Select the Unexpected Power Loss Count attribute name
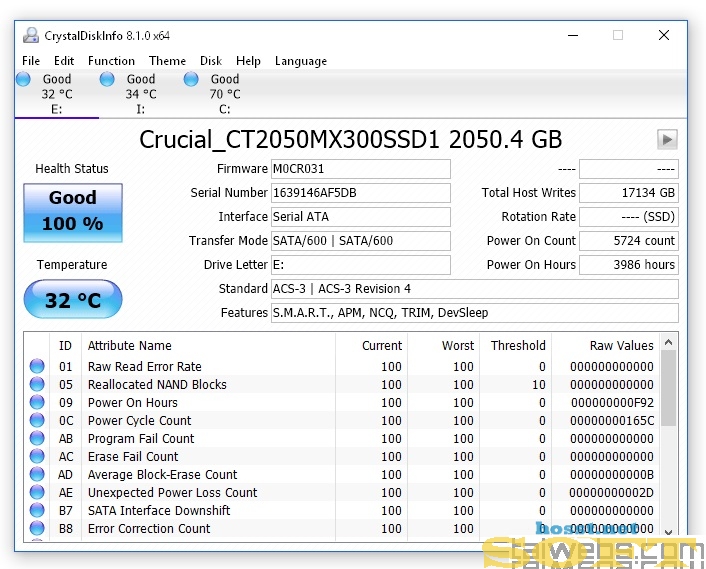 tap(172, 492)
